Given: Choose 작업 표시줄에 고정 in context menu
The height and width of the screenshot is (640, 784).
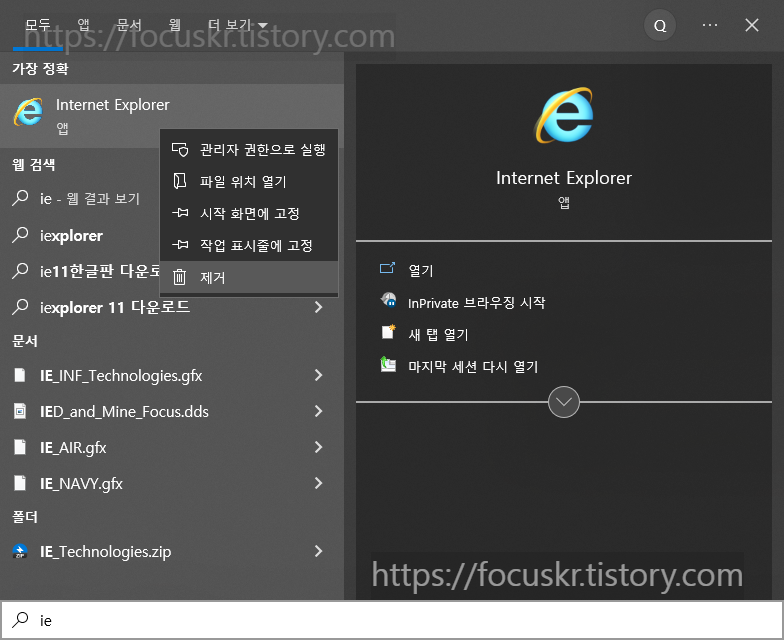Looking at the screenshot, I should tap(249, 245).
